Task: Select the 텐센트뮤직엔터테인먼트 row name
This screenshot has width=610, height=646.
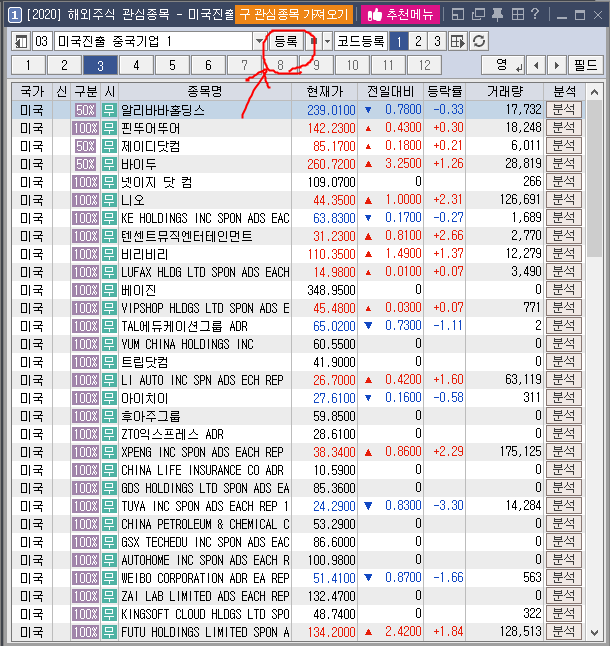Action: point(187,236)
